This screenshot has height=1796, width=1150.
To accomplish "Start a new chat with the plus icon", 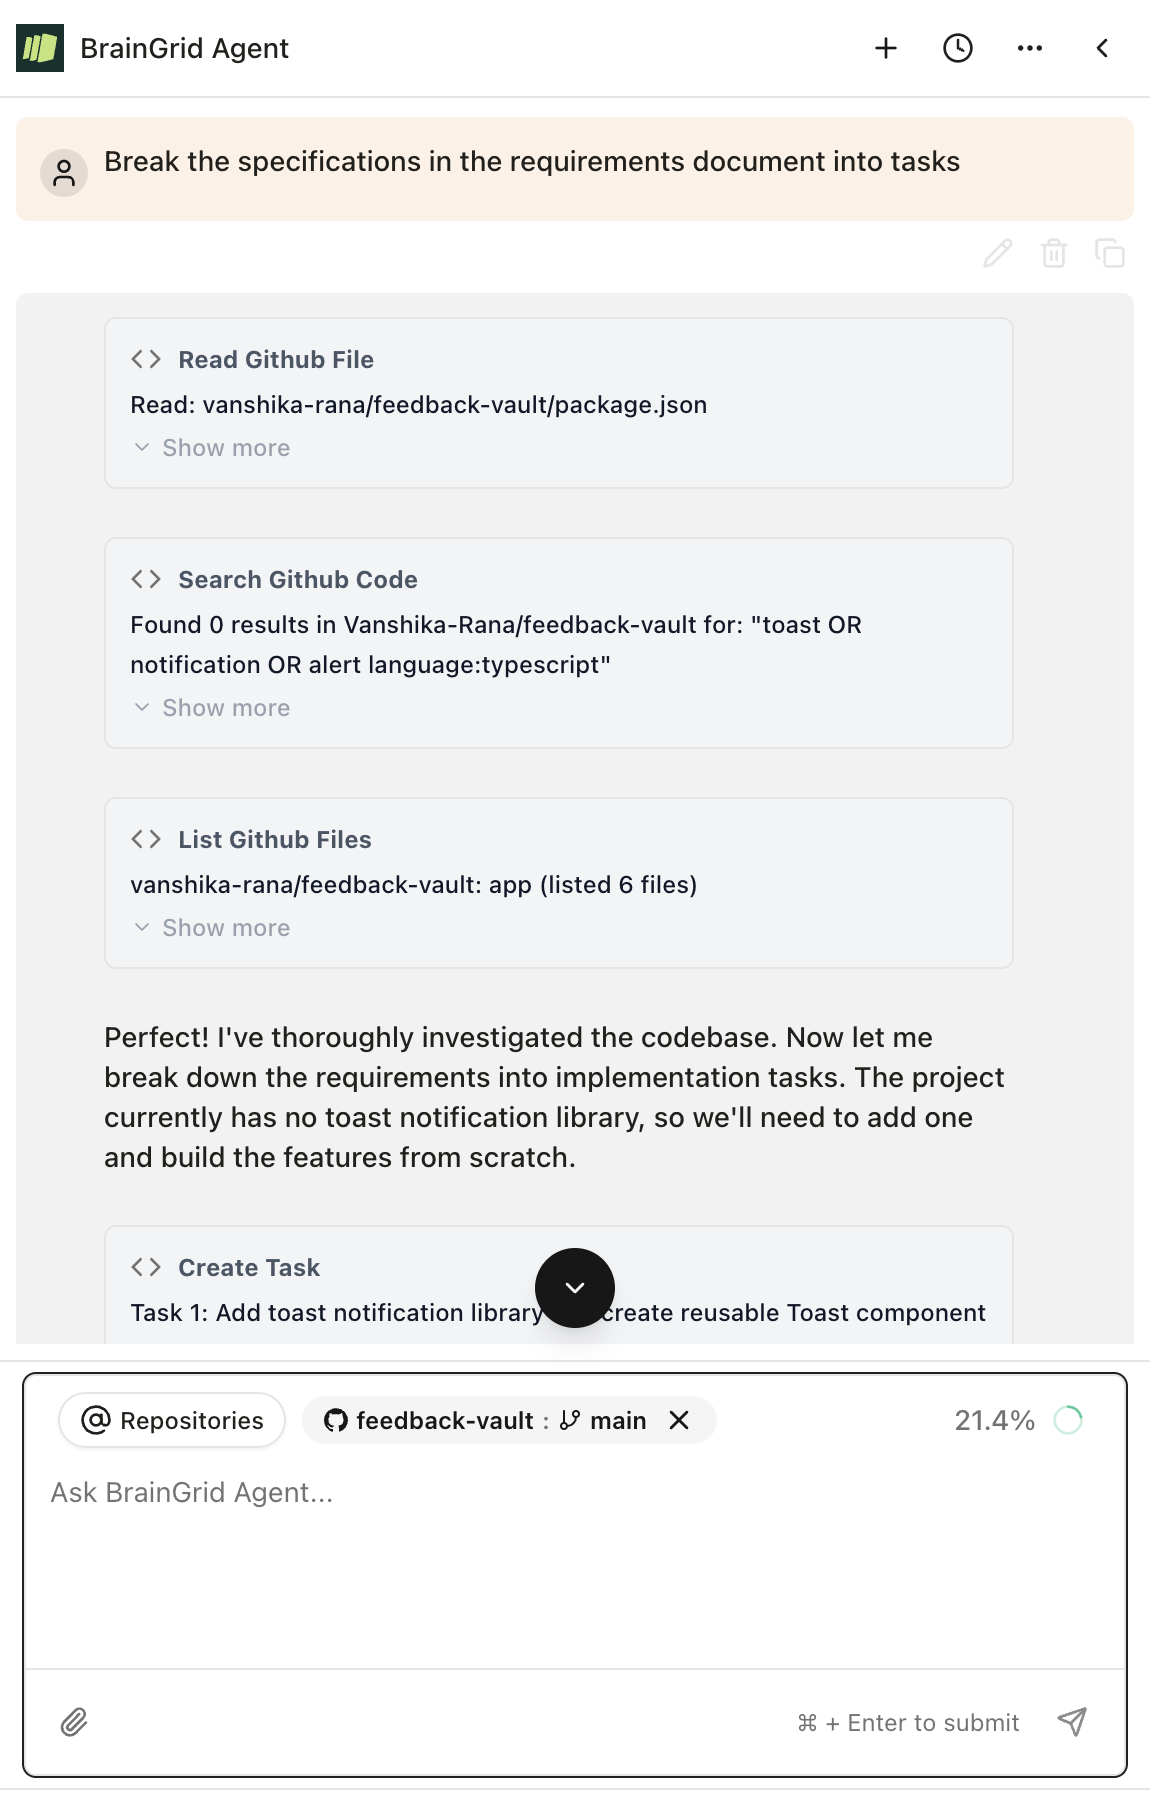I will click(x=884, y=47).
